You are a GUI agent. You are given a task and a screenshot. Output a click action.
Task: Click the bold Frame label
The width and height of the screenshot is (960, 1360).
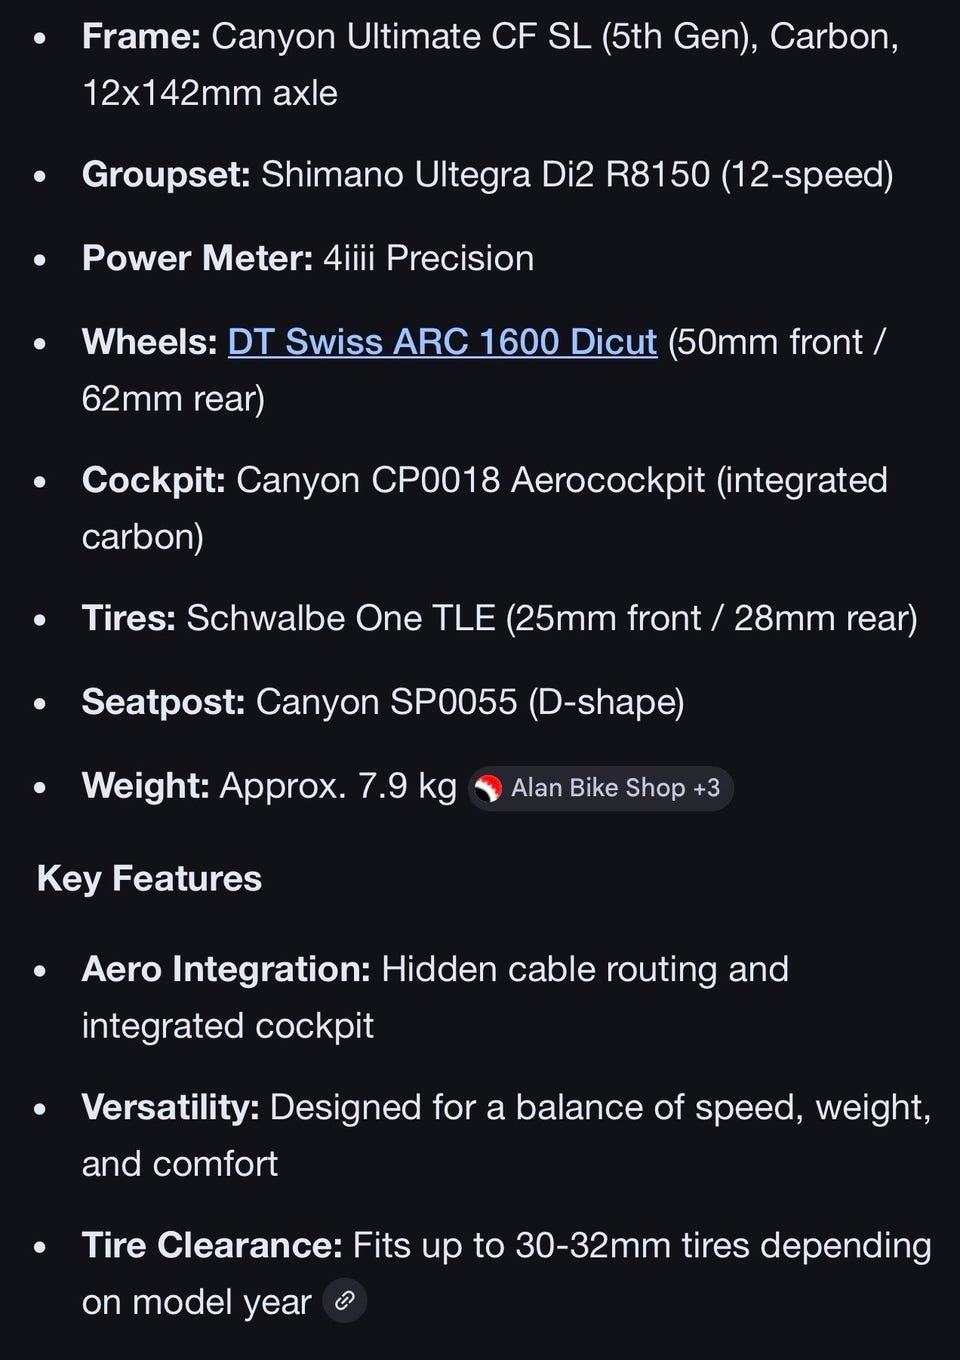point(141,37)
